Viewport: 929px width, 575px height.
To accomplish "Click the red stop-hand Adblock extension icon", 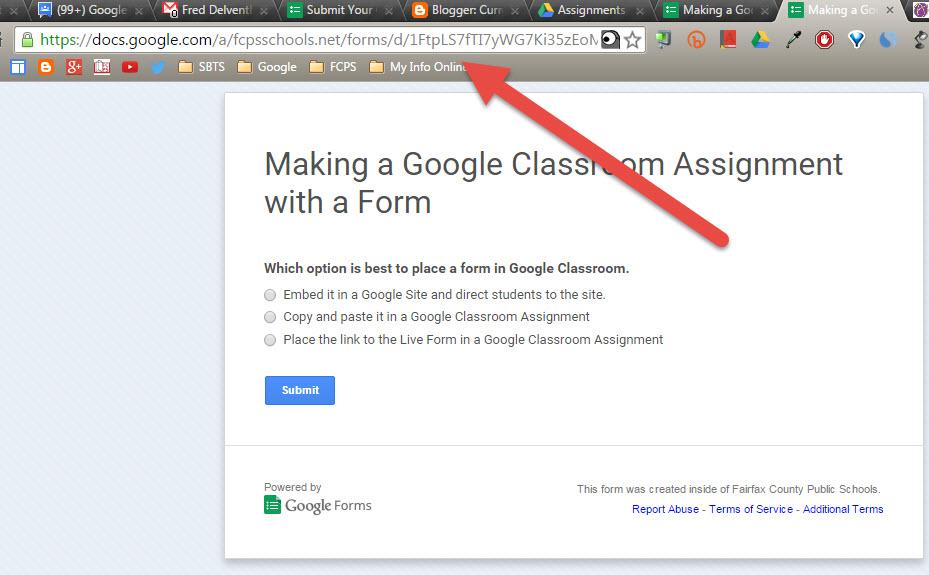I will coord(824,40).
